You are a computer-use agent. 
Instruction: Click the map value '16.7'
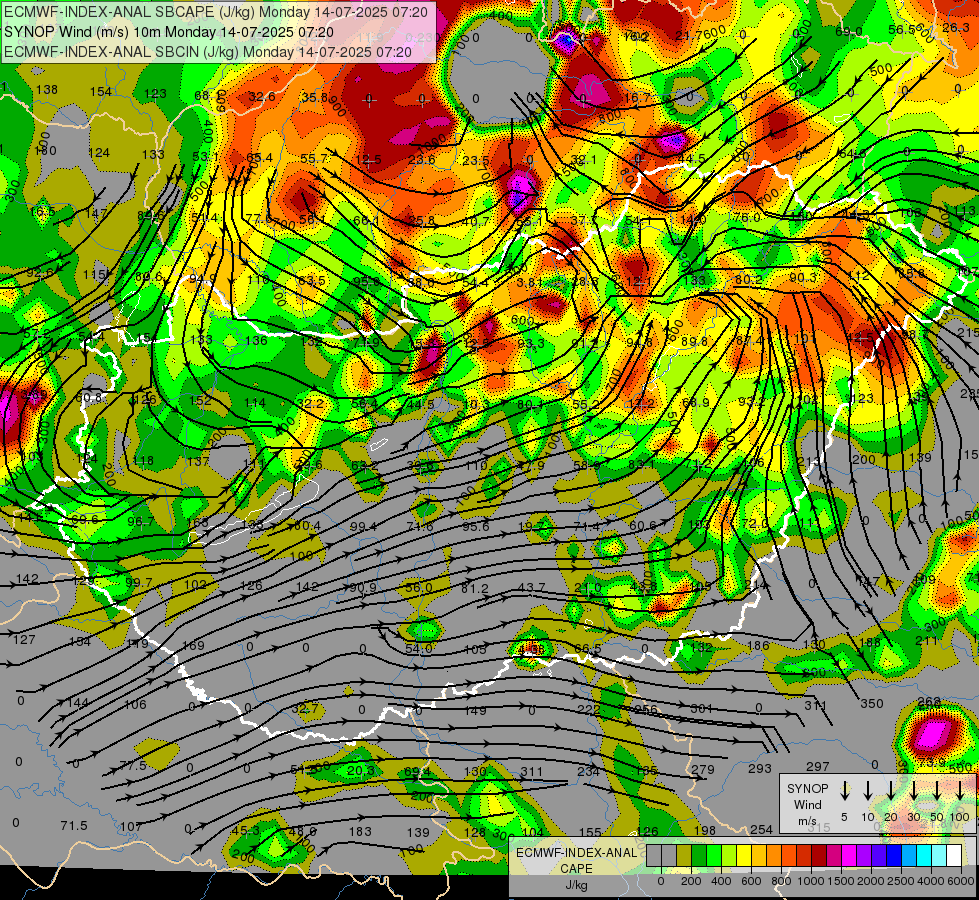636,97
